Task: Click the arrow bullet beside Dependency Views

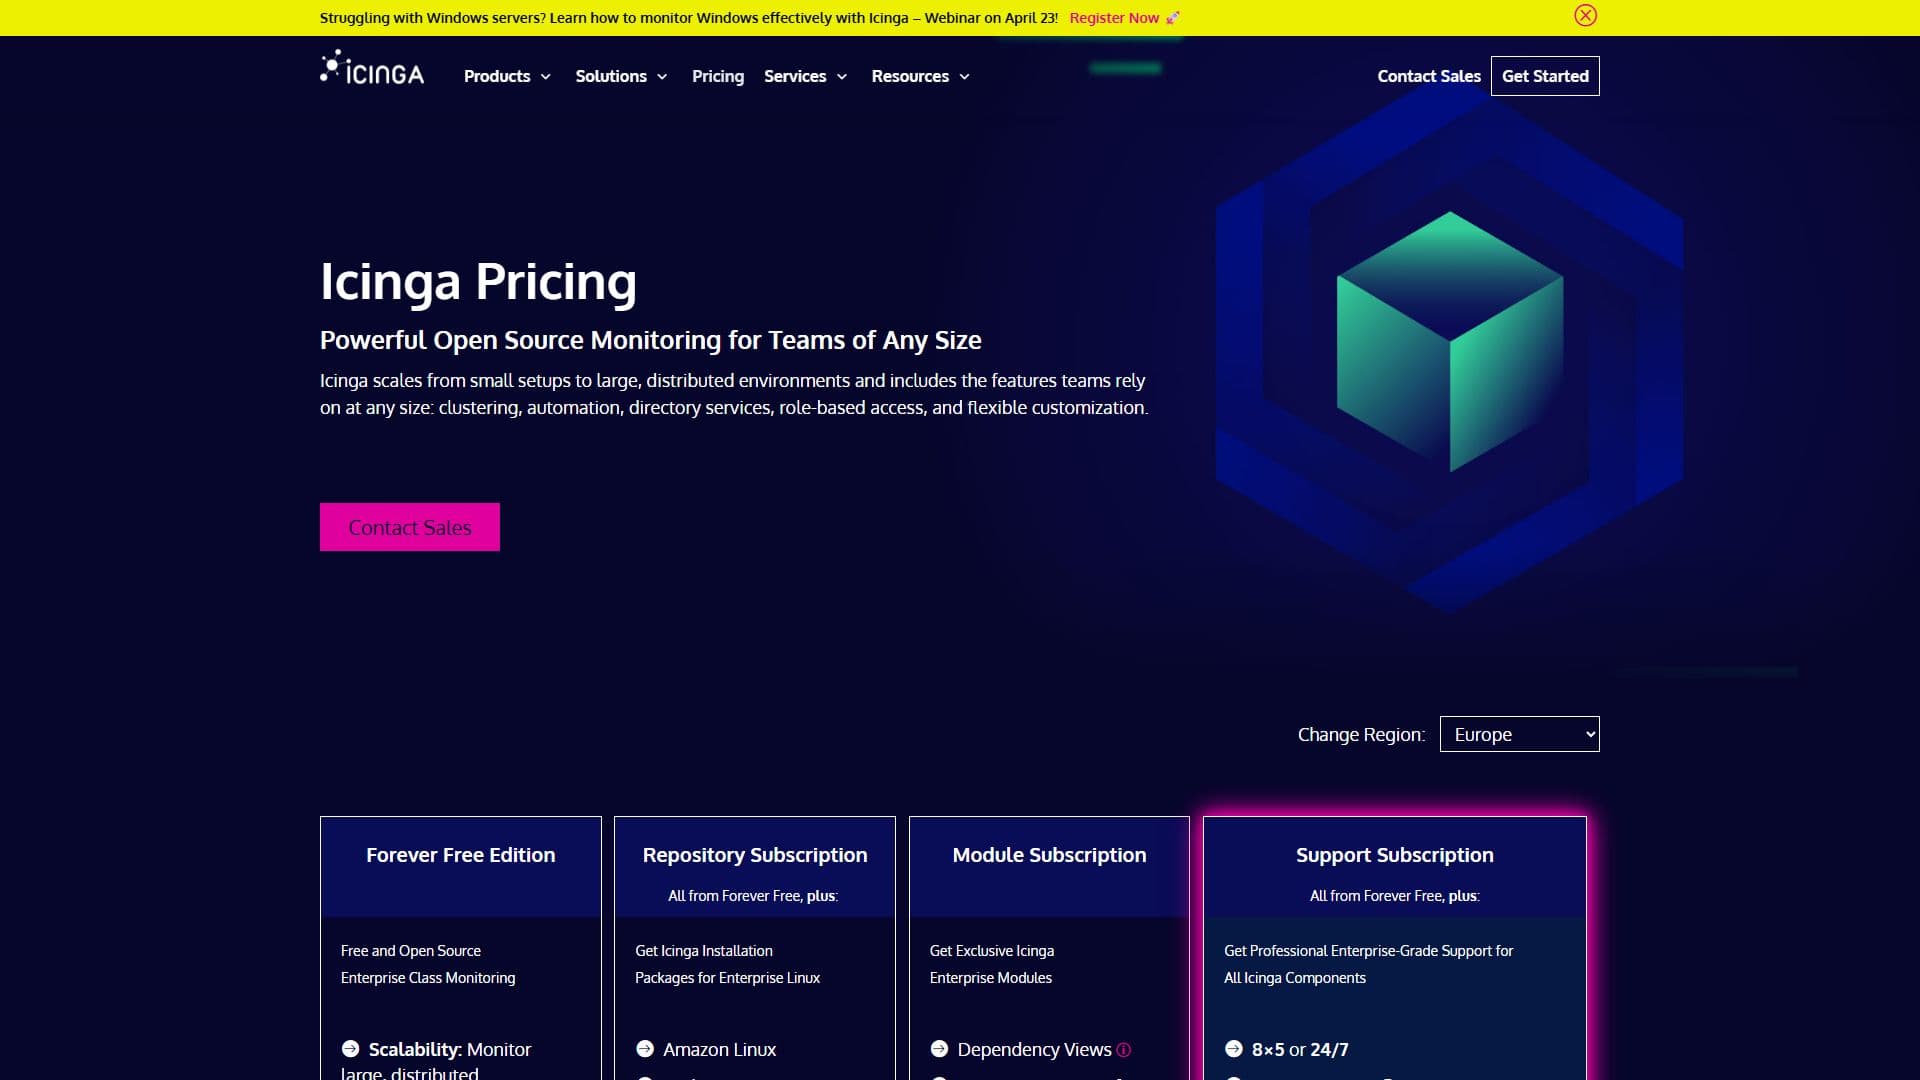Action: (x=939, y=1049)
